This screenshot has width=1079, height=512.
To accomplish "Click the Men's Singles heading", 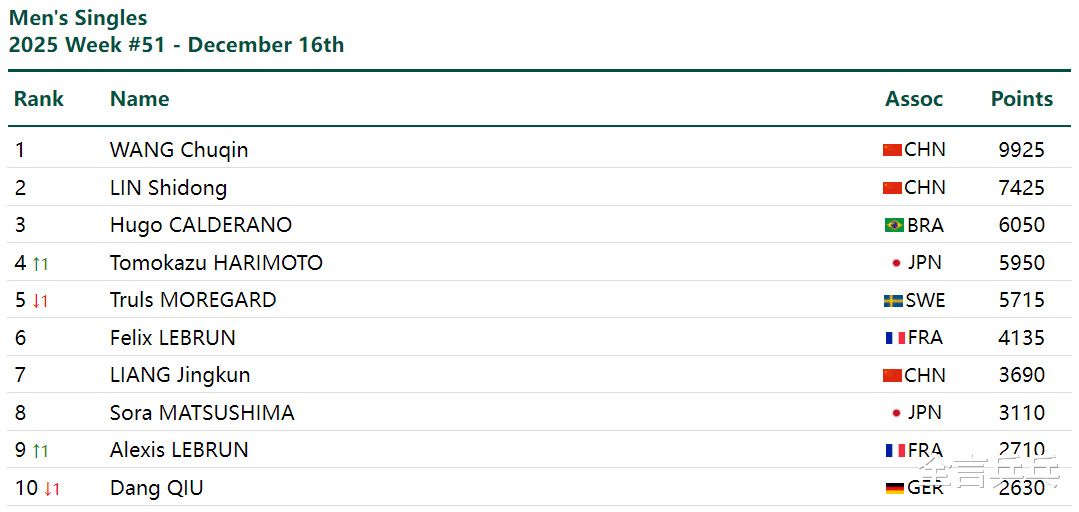I will click(78, 18).
